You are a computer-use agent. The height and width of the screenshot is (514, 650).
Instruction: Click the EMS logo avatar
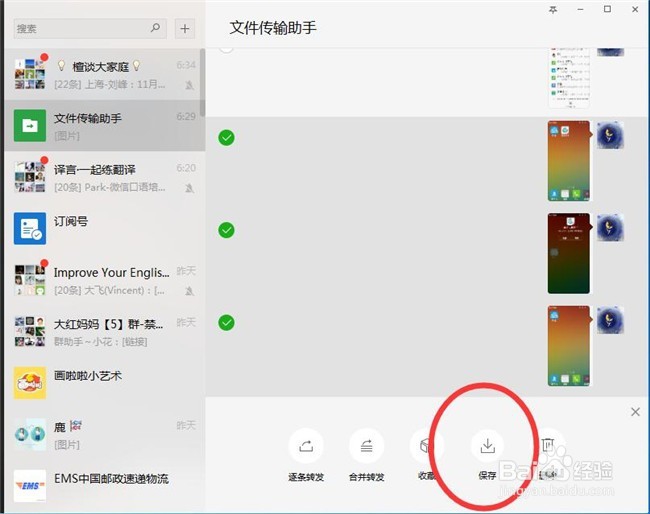[x=30, y=485]
